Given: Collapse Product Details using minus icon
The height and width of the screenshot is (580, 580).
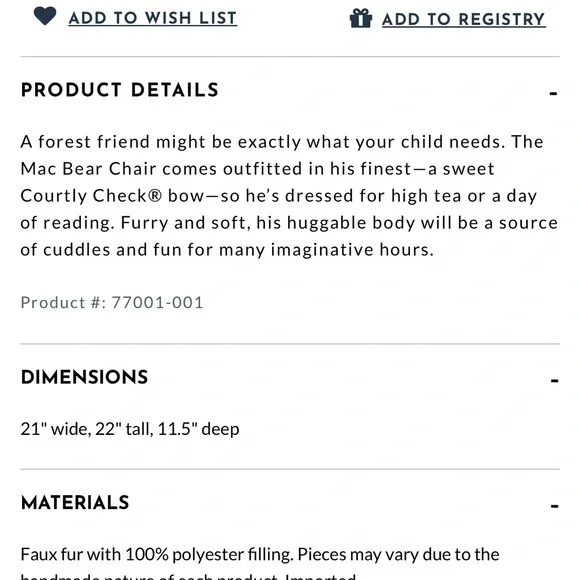Looking at the screenshot, I should 553,94.
